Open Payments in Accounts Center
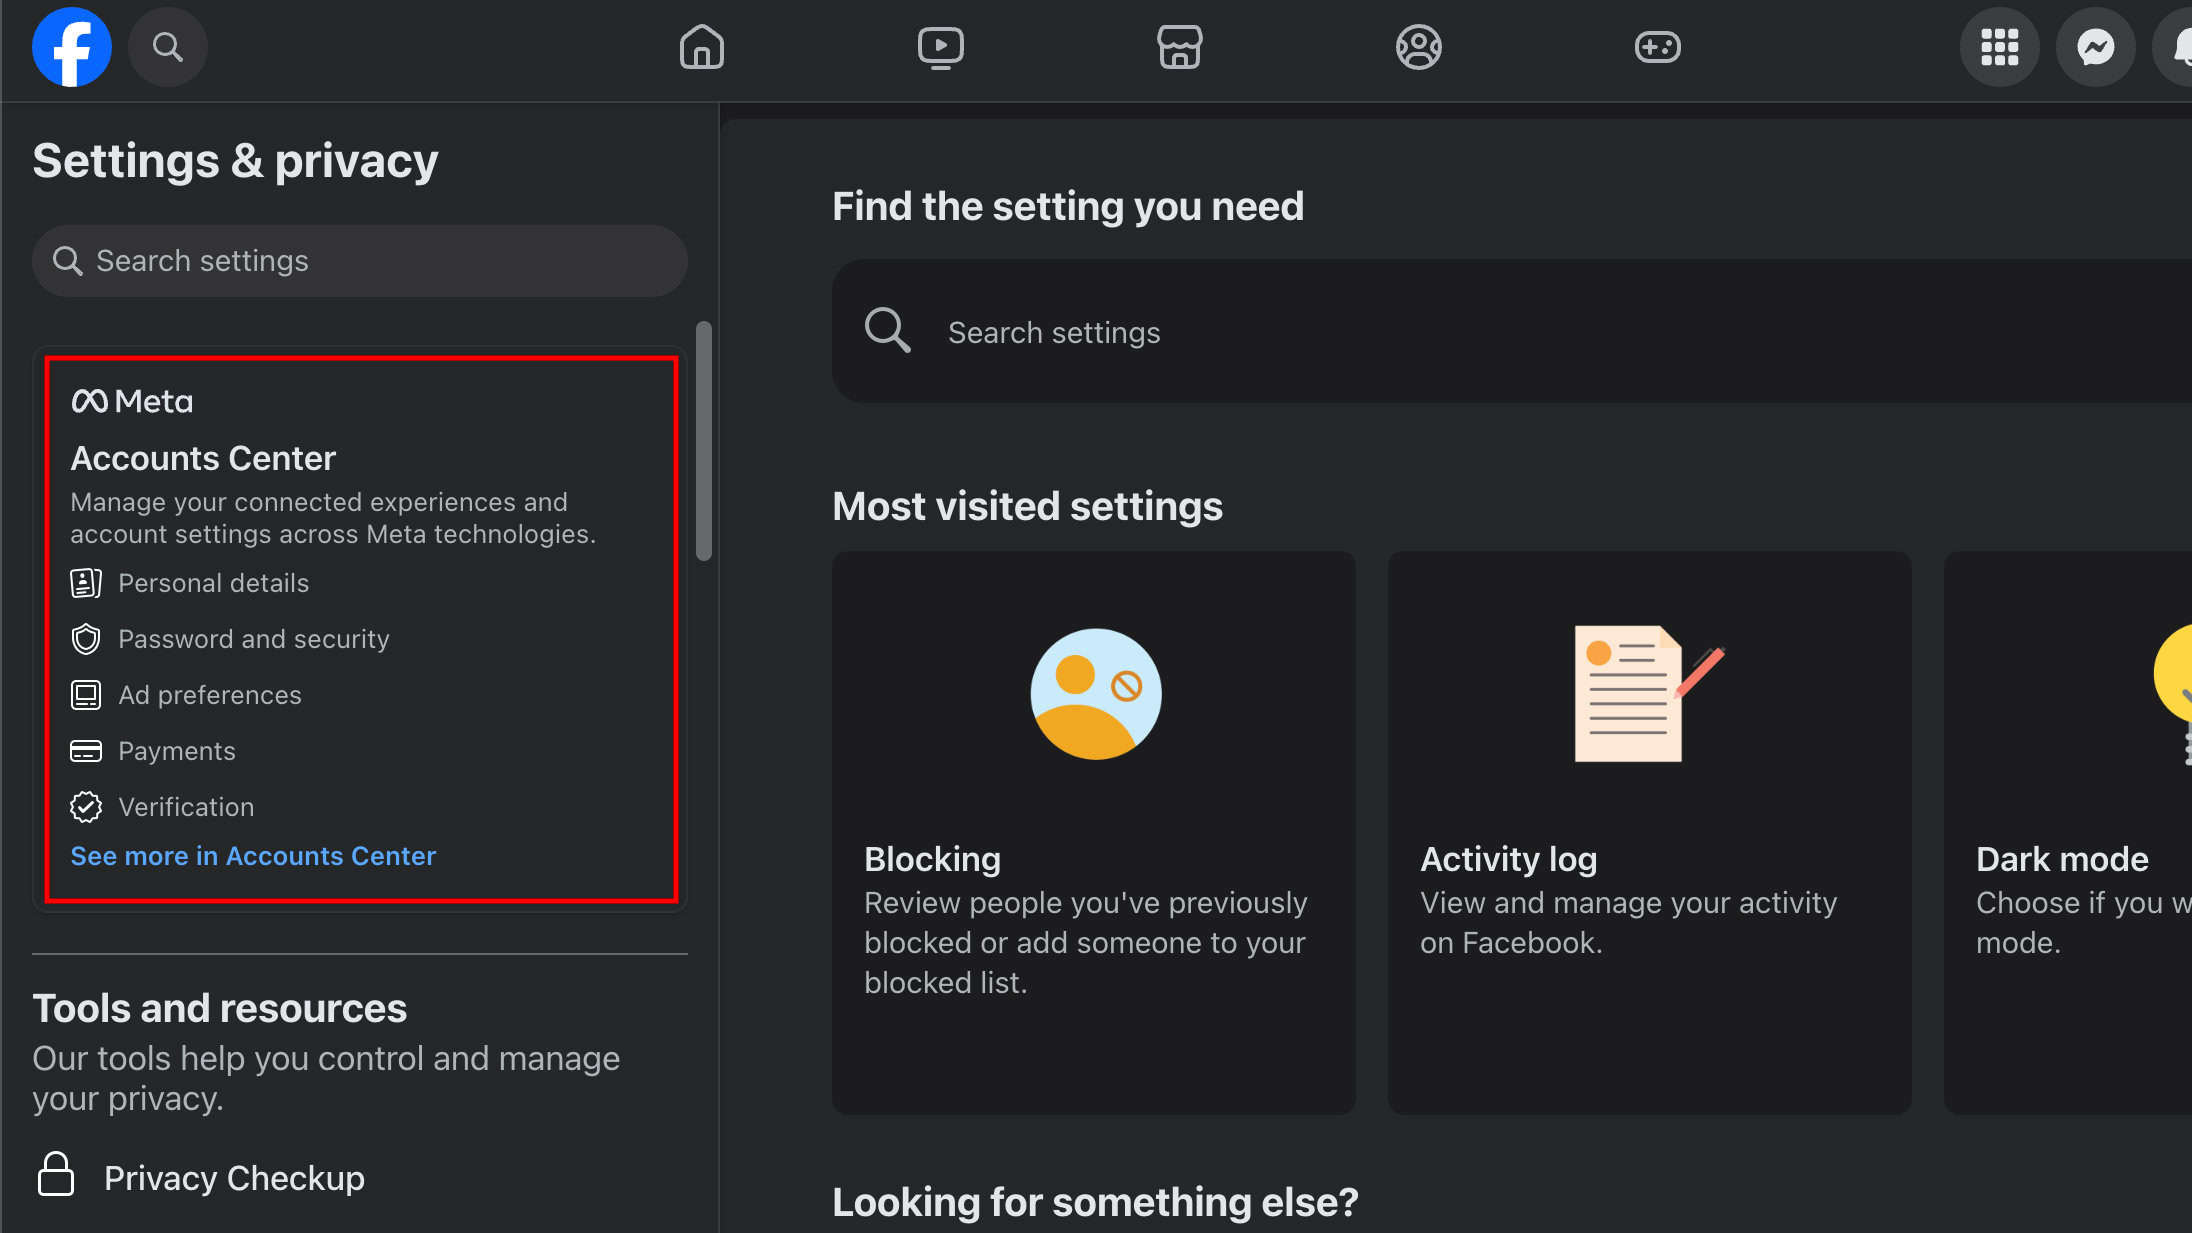 click(x=176, y=751)
